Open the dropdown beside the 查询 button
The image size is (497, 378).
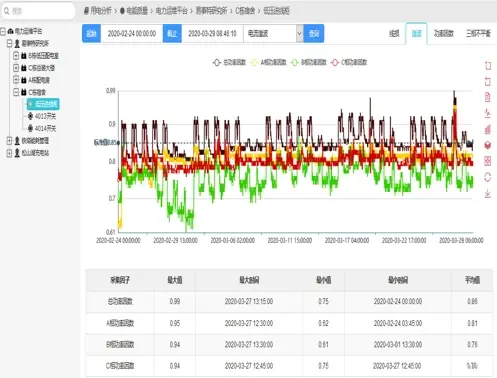pyautogui.click(x=299, y=33)
